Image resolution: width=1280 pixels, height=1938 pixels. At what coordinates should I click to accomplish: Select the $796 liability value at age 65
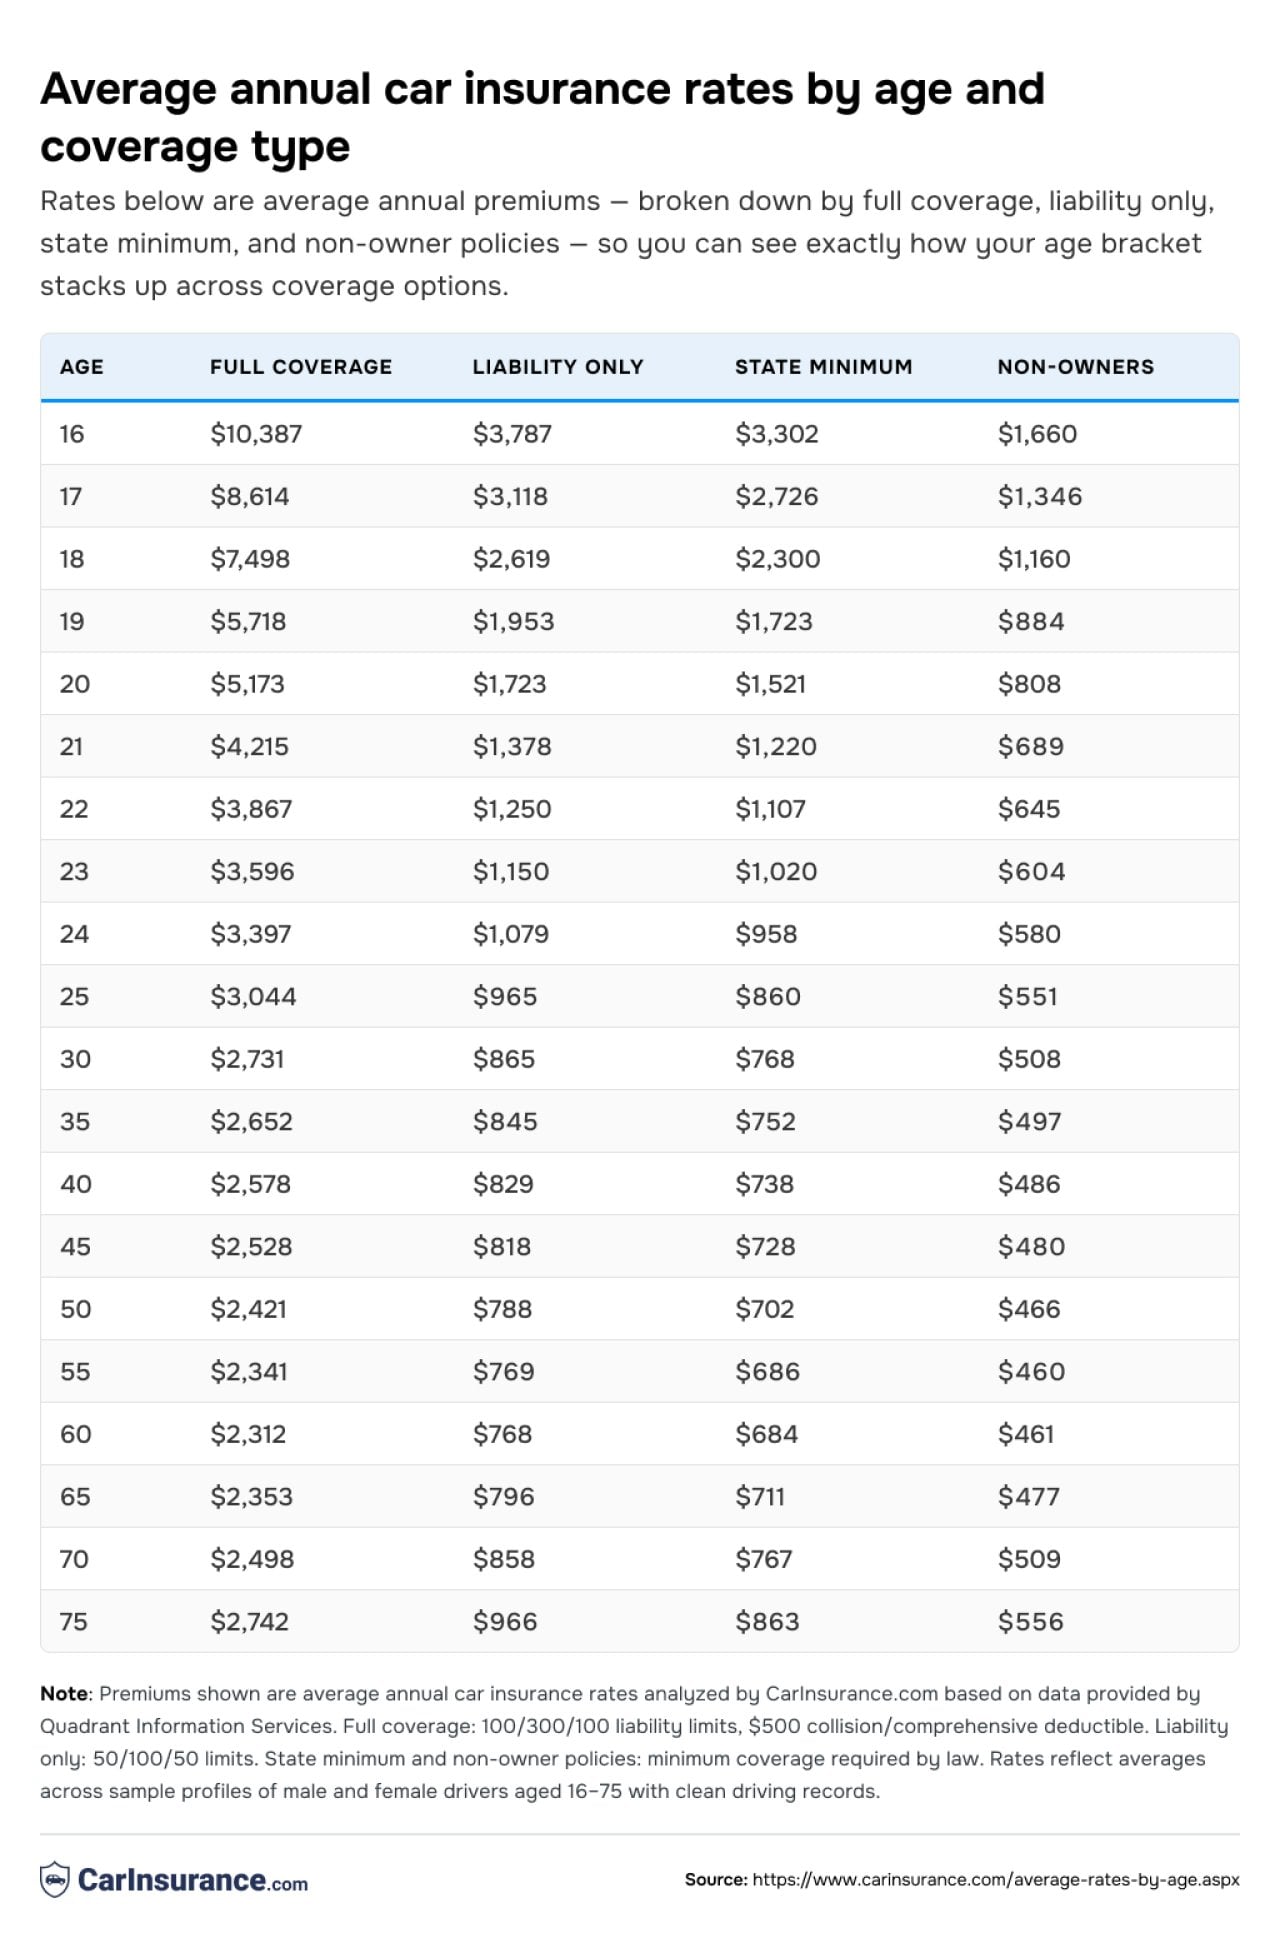click(x=504, y=1496)
